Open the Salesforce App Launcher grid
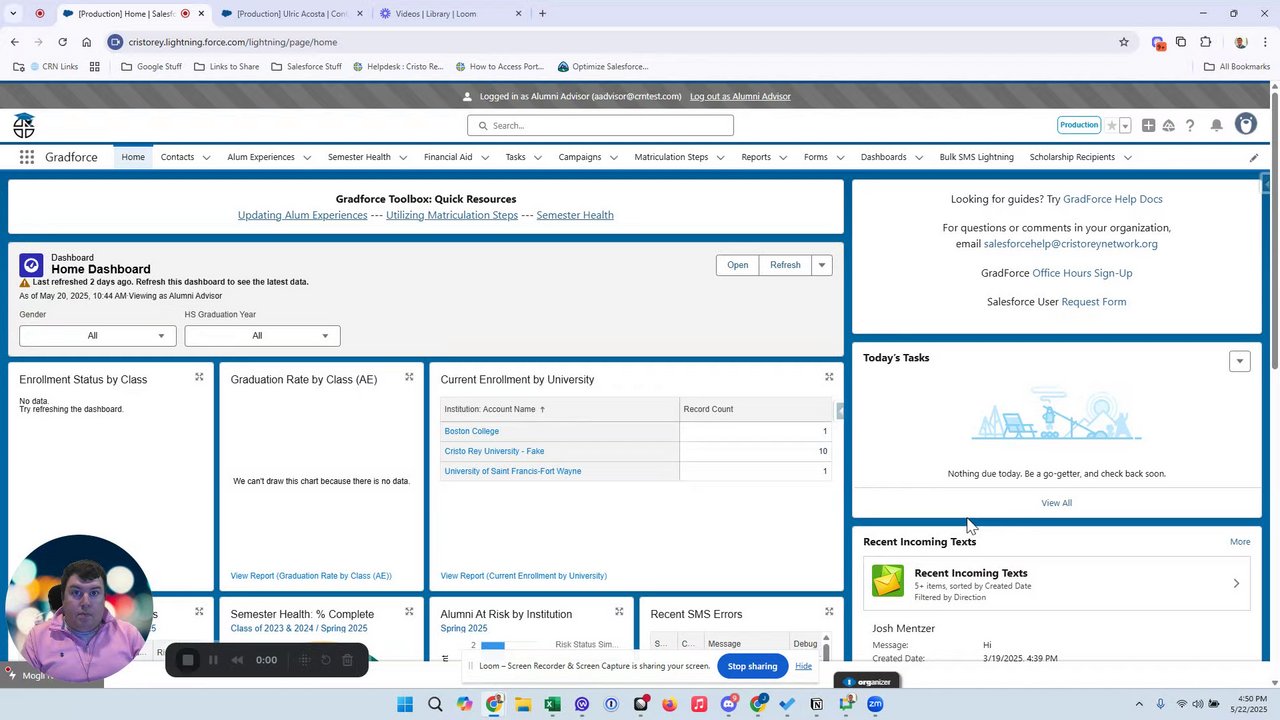 tap(27, 157)
